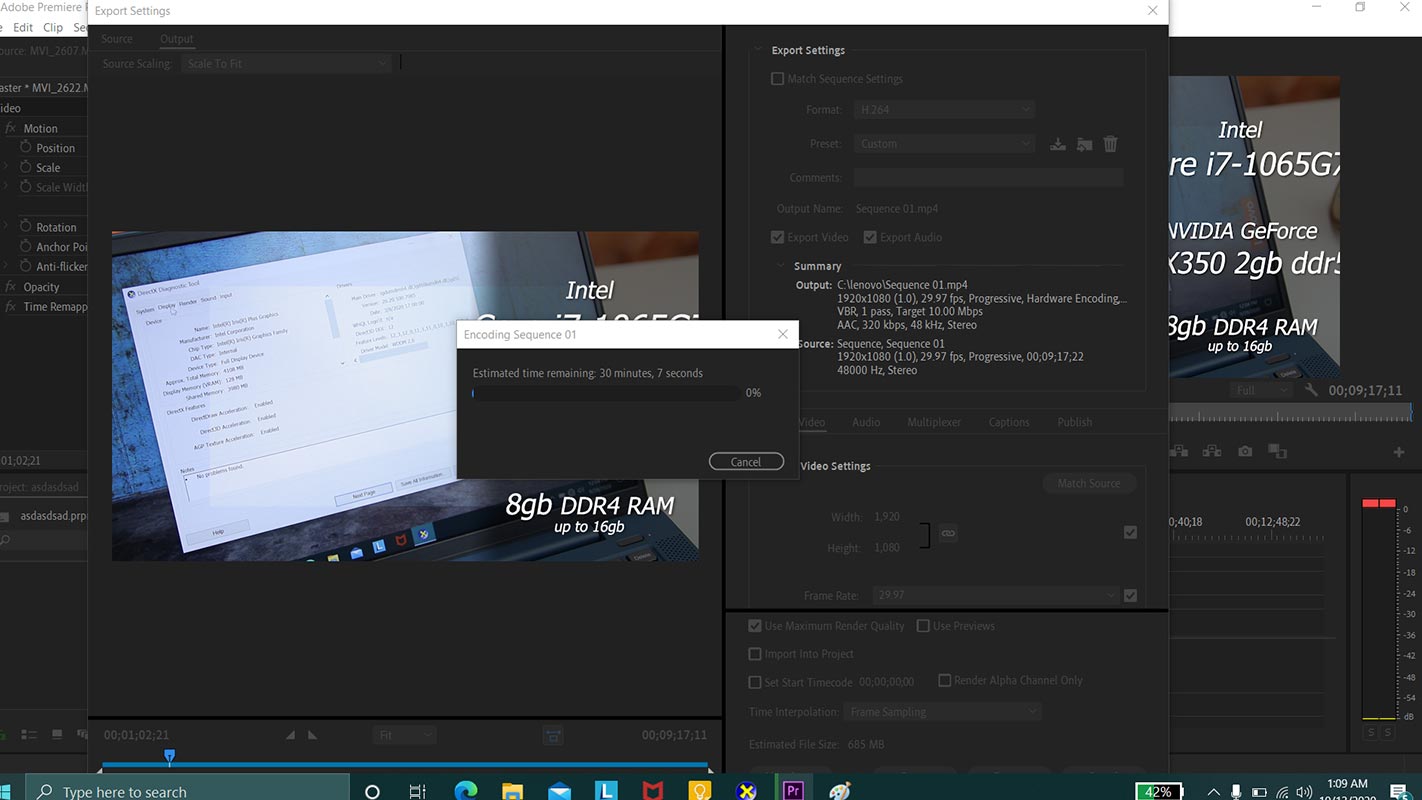Open the Frame Rate 29.97 dropdown
The height and width of the screenshot is (800, 1422).
tap(996, 595)
